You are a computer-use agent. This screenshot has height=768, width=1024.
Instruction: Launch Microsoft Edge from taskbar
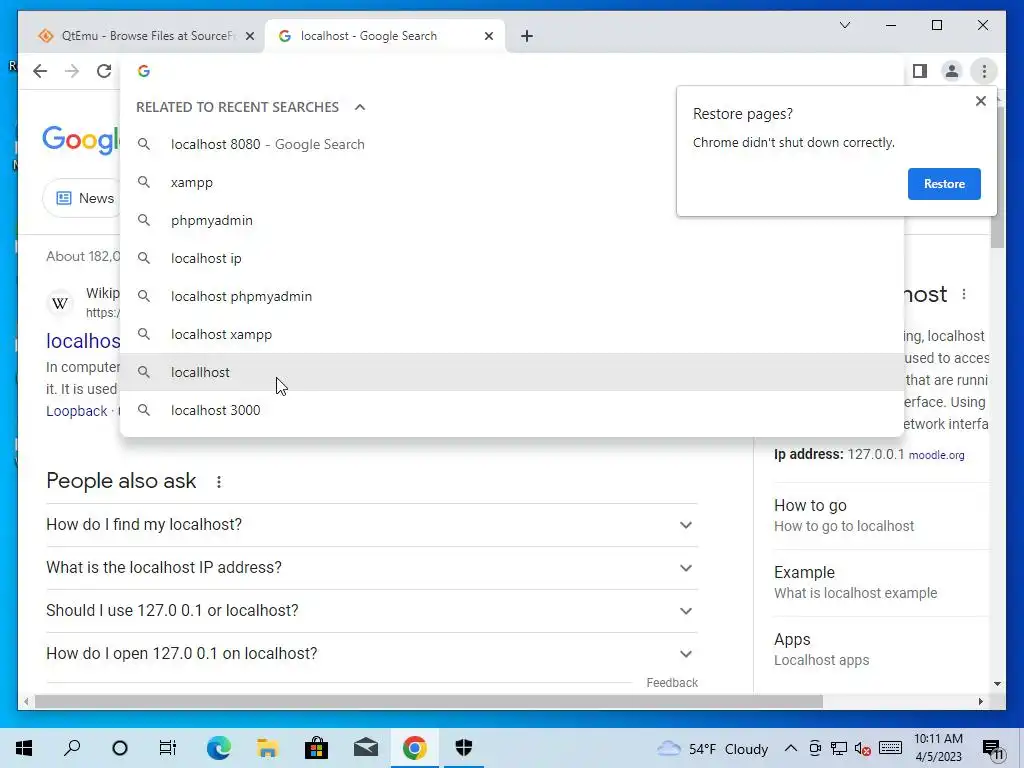[219, 748]
